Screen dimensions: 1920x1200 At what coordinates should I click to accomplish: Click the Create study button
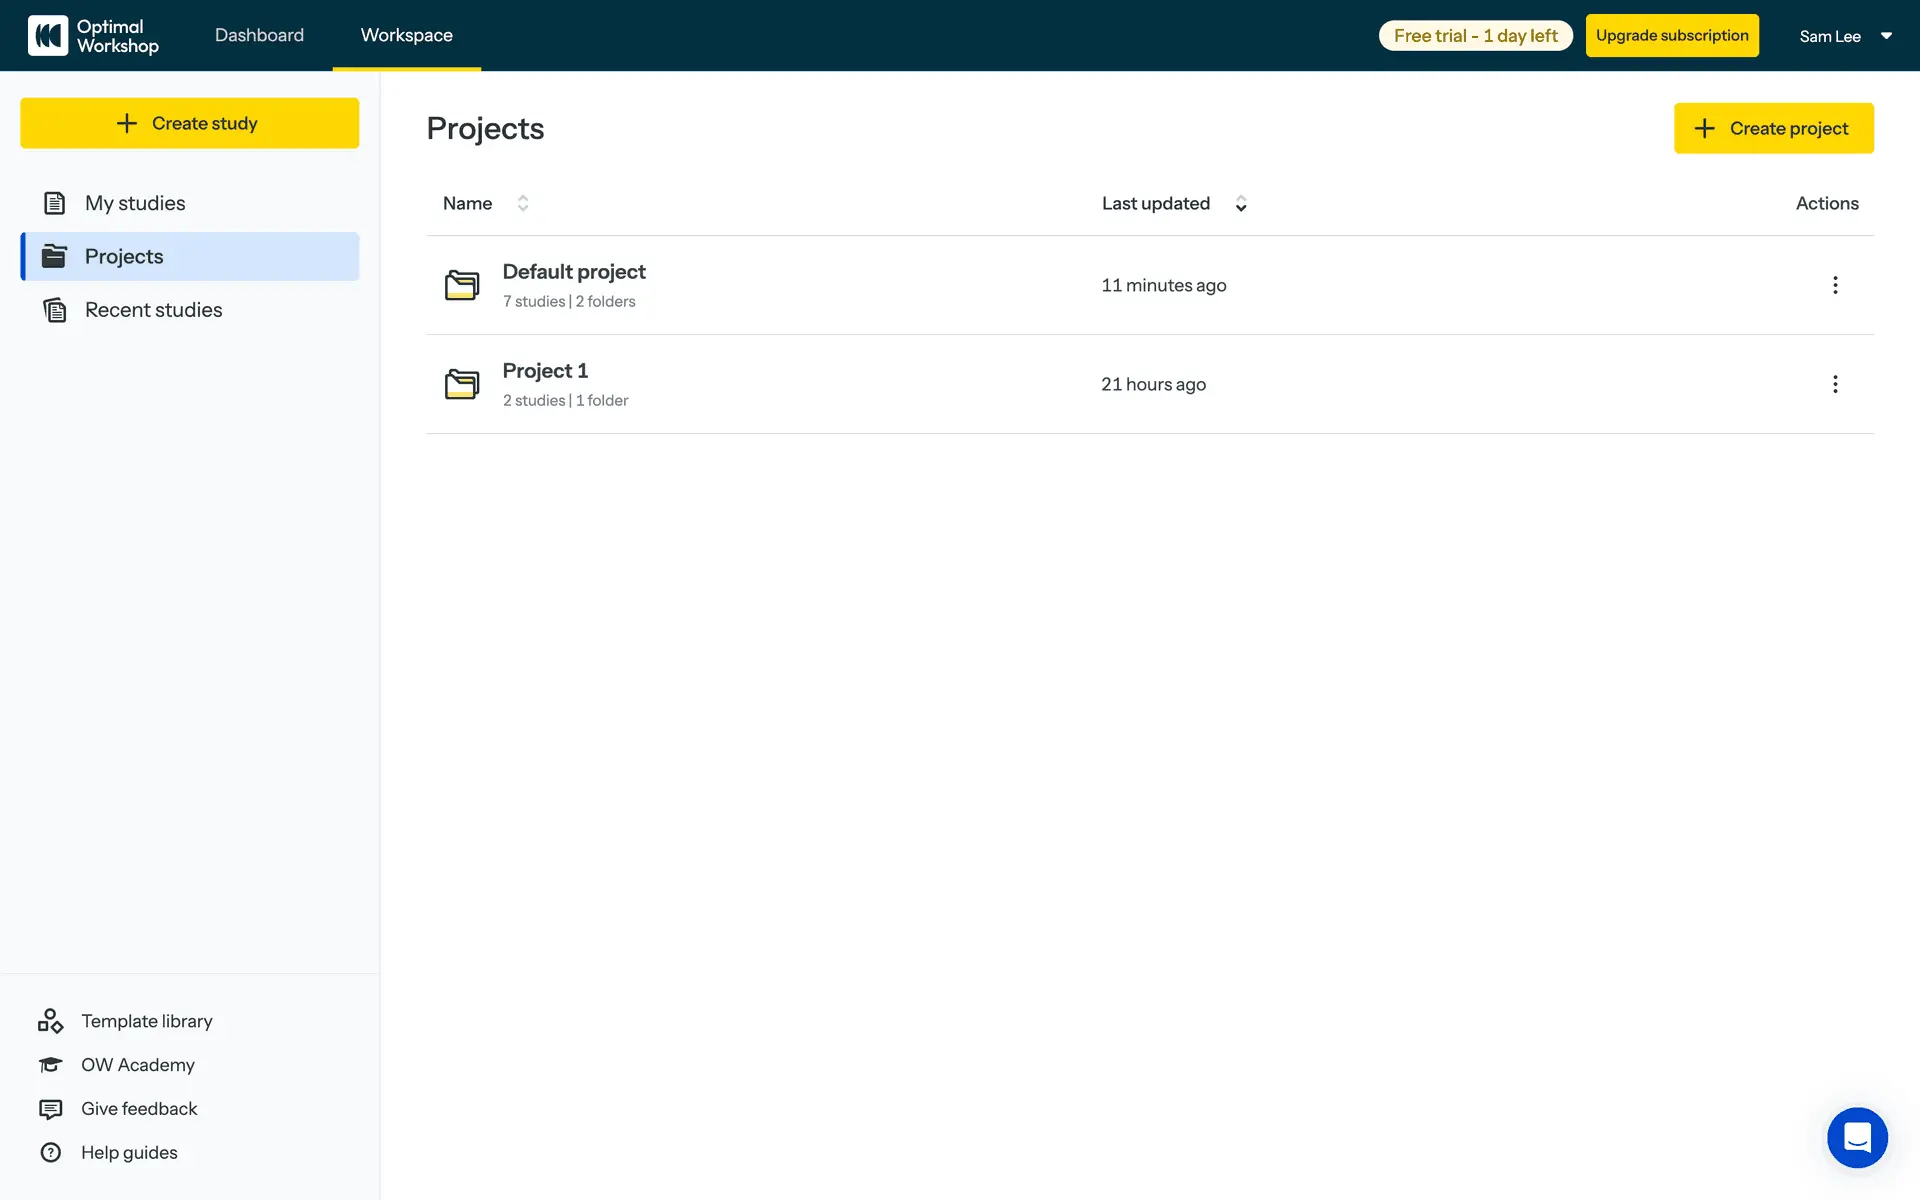tap(189, 123)
